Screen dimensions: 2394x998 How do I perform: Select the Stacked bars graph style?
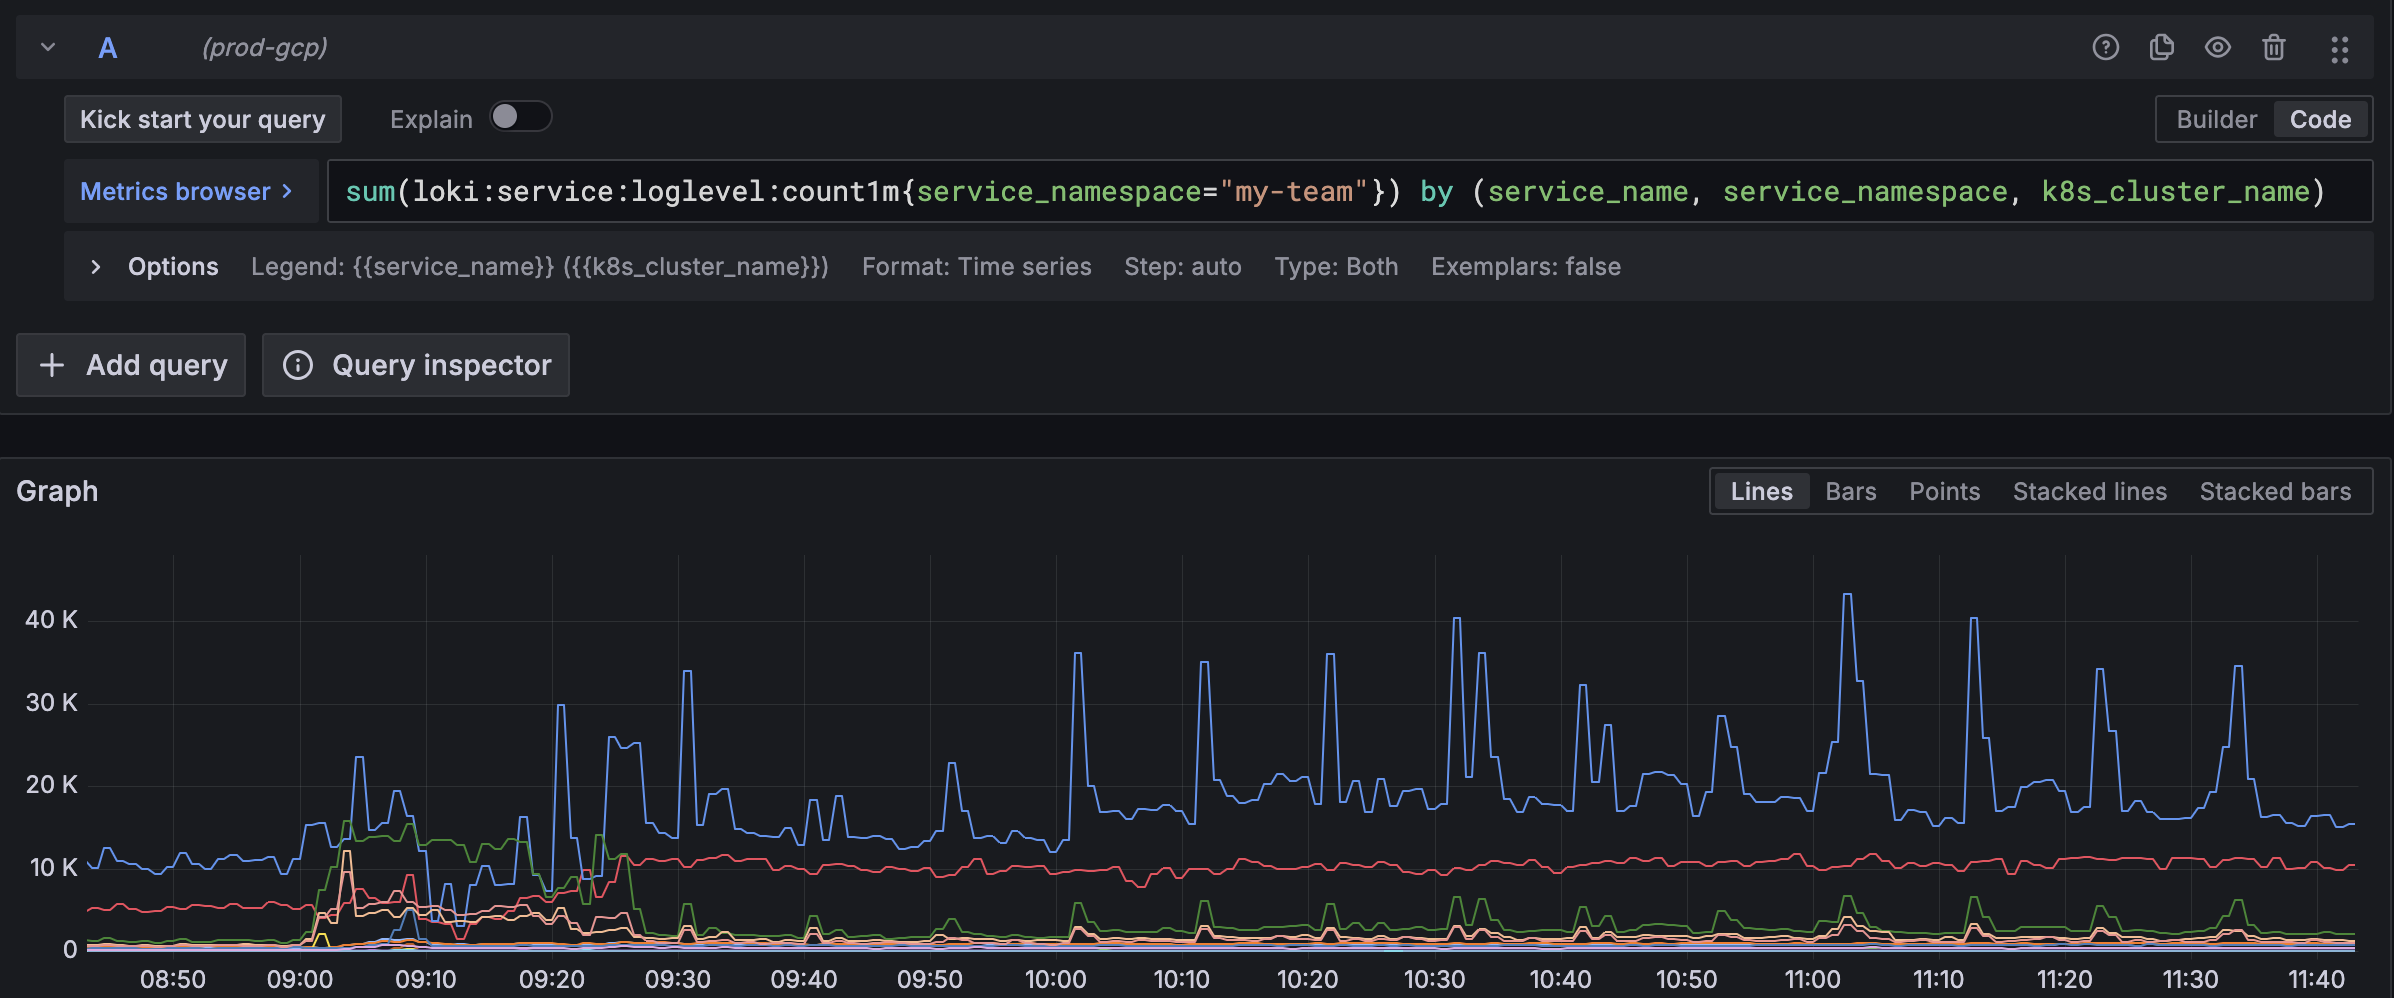2275,491
